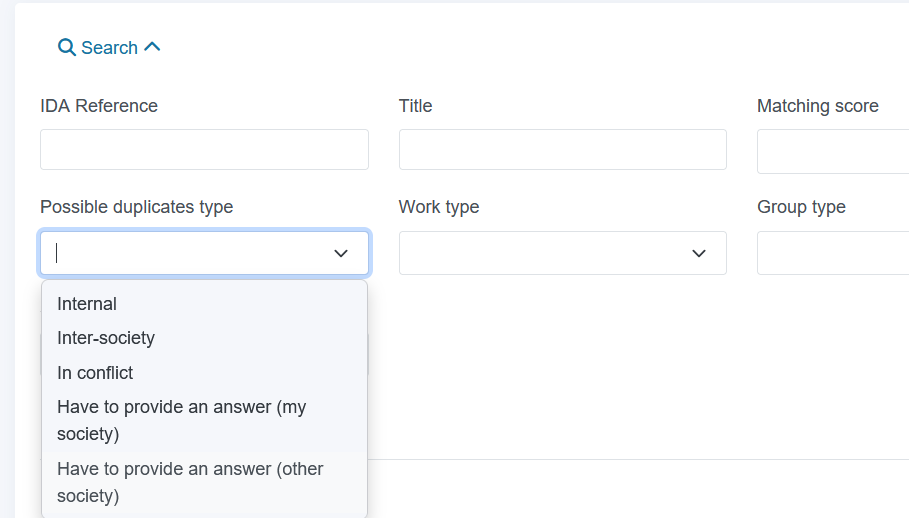Open the Work type dropdown arrow
909x518 pixels.
(699, 253)
